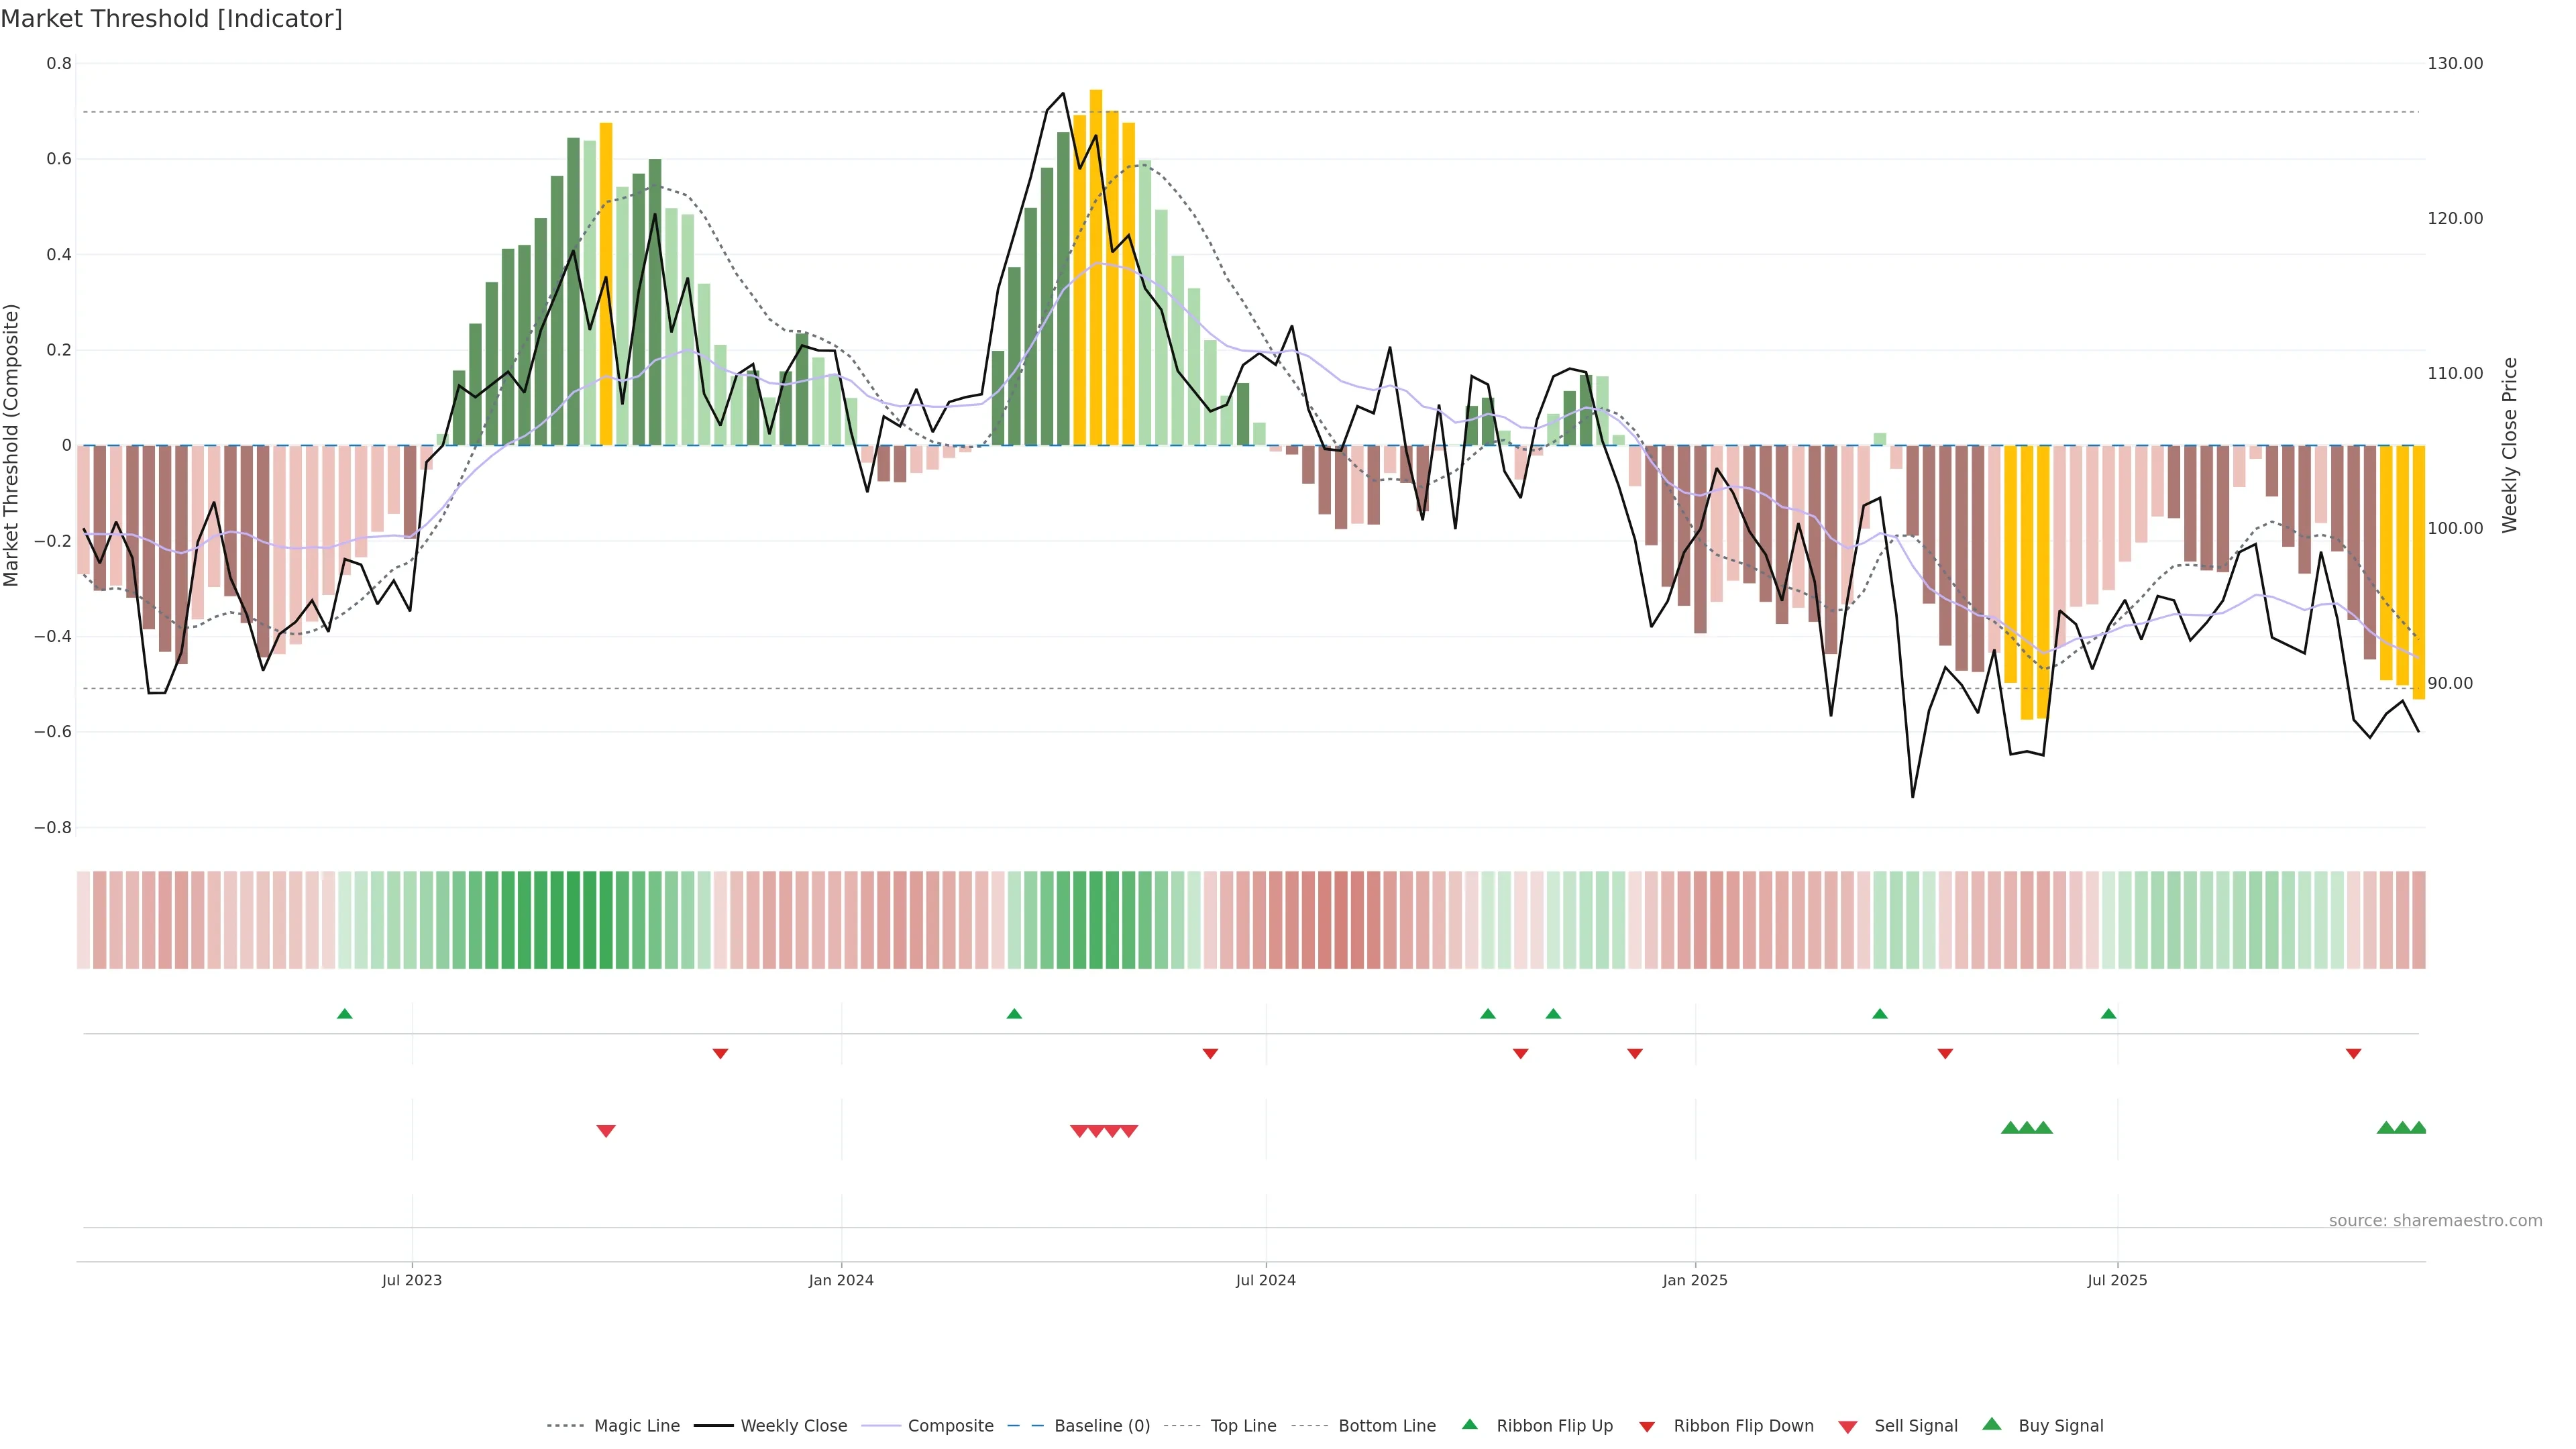Click the last red ribbon flip-down marker
Screen dimensions: 2576x1449
pyautogui.click(x=2354, y=1054)
